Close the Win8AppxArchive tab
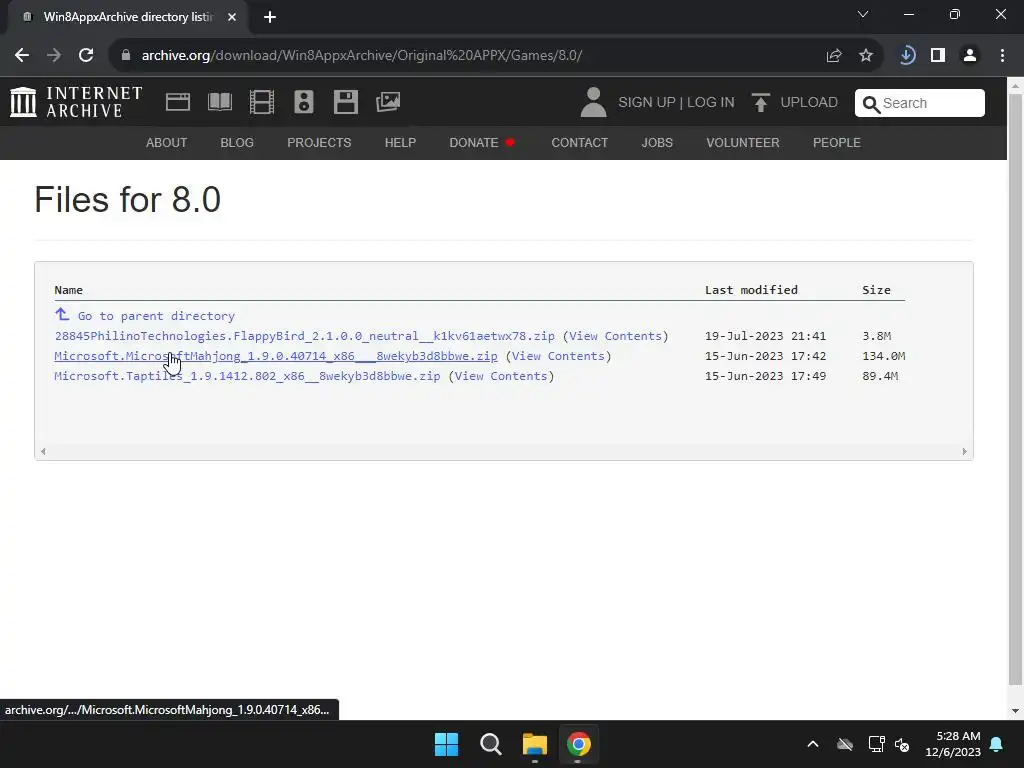The width and height of the screenshot is (1024, 768). [x=232, y=17]
